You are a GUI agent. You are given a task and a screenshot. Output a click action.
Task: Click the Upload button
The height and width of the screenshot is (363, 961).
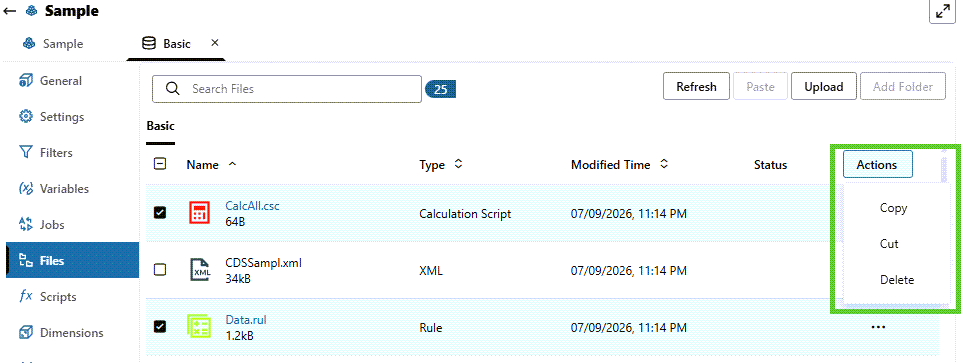824,86
